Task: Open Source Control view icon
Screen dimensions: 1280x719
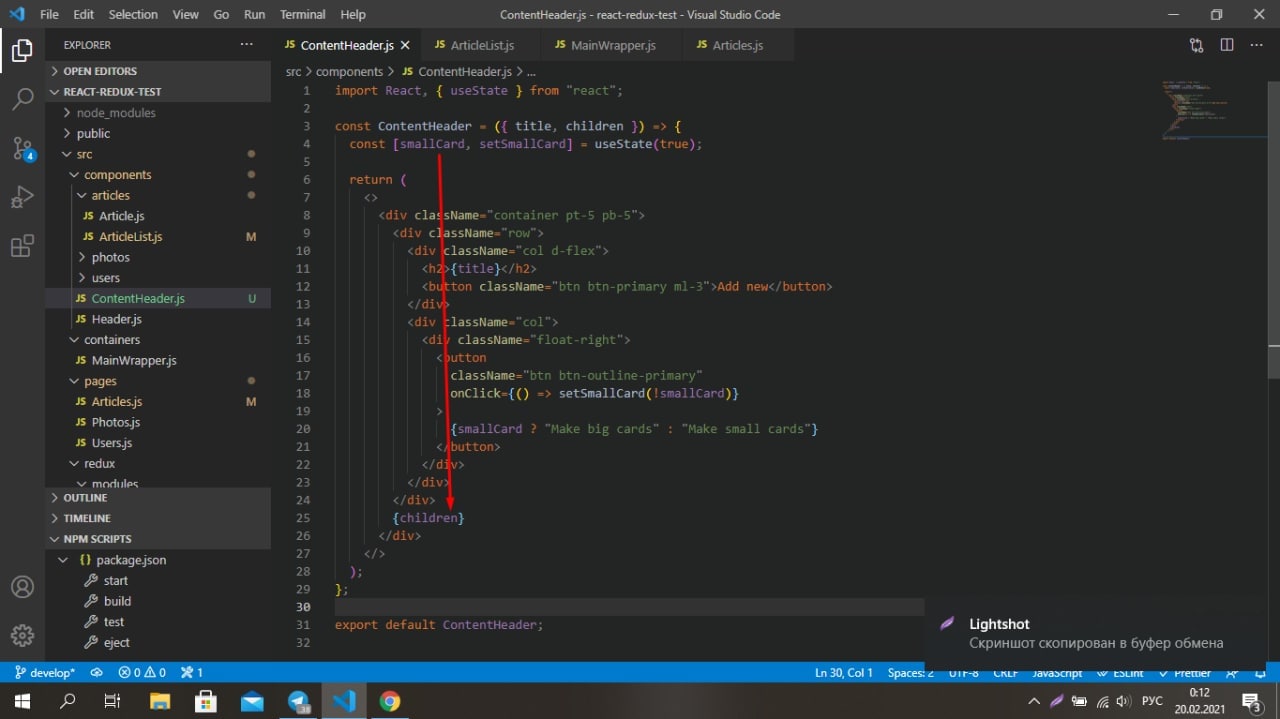Action: click(x=22, y=149)
